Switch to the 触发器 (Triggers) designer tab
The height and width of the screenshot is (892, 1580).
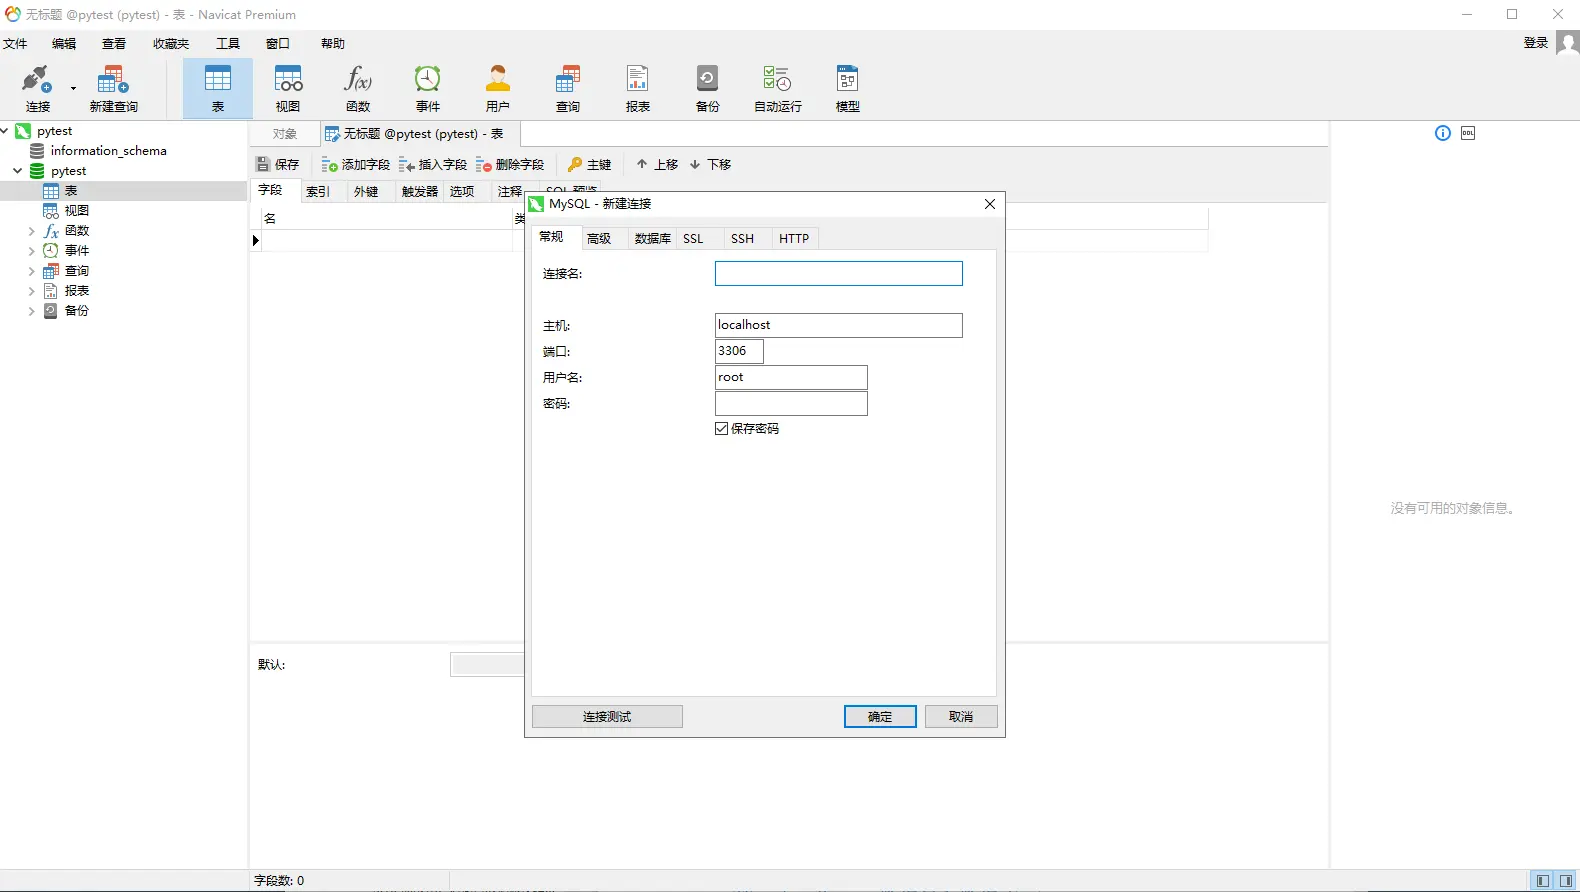420,191
